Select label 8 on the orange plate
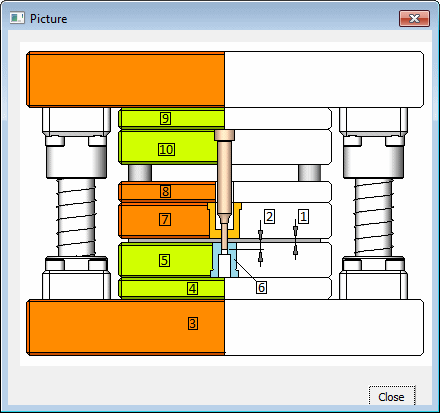The height and width of the screenshot is (413, 440). click(165, 191)
